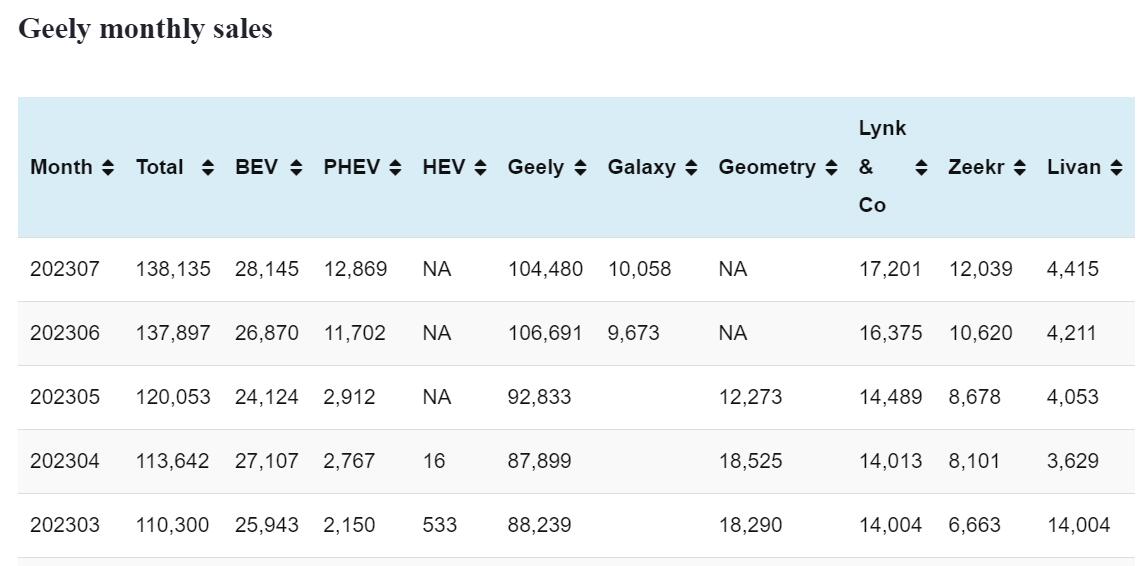Click the sort arrows beside Month

coord(108,168)
